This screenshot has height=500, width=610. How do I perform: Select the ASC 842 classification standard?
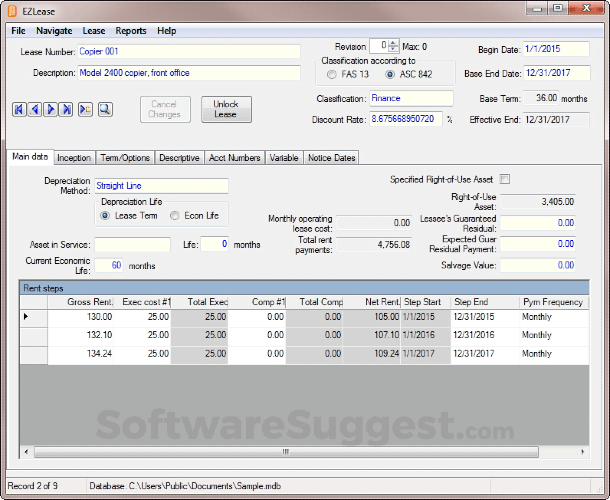(x=390, y=74)
